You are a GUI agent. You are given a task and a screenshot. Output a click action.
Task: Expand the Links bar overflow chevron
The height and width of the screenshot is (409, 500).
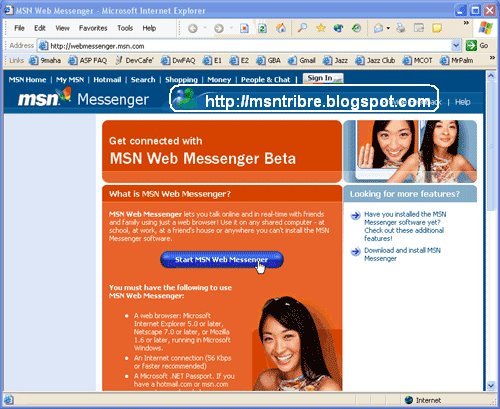492,58
